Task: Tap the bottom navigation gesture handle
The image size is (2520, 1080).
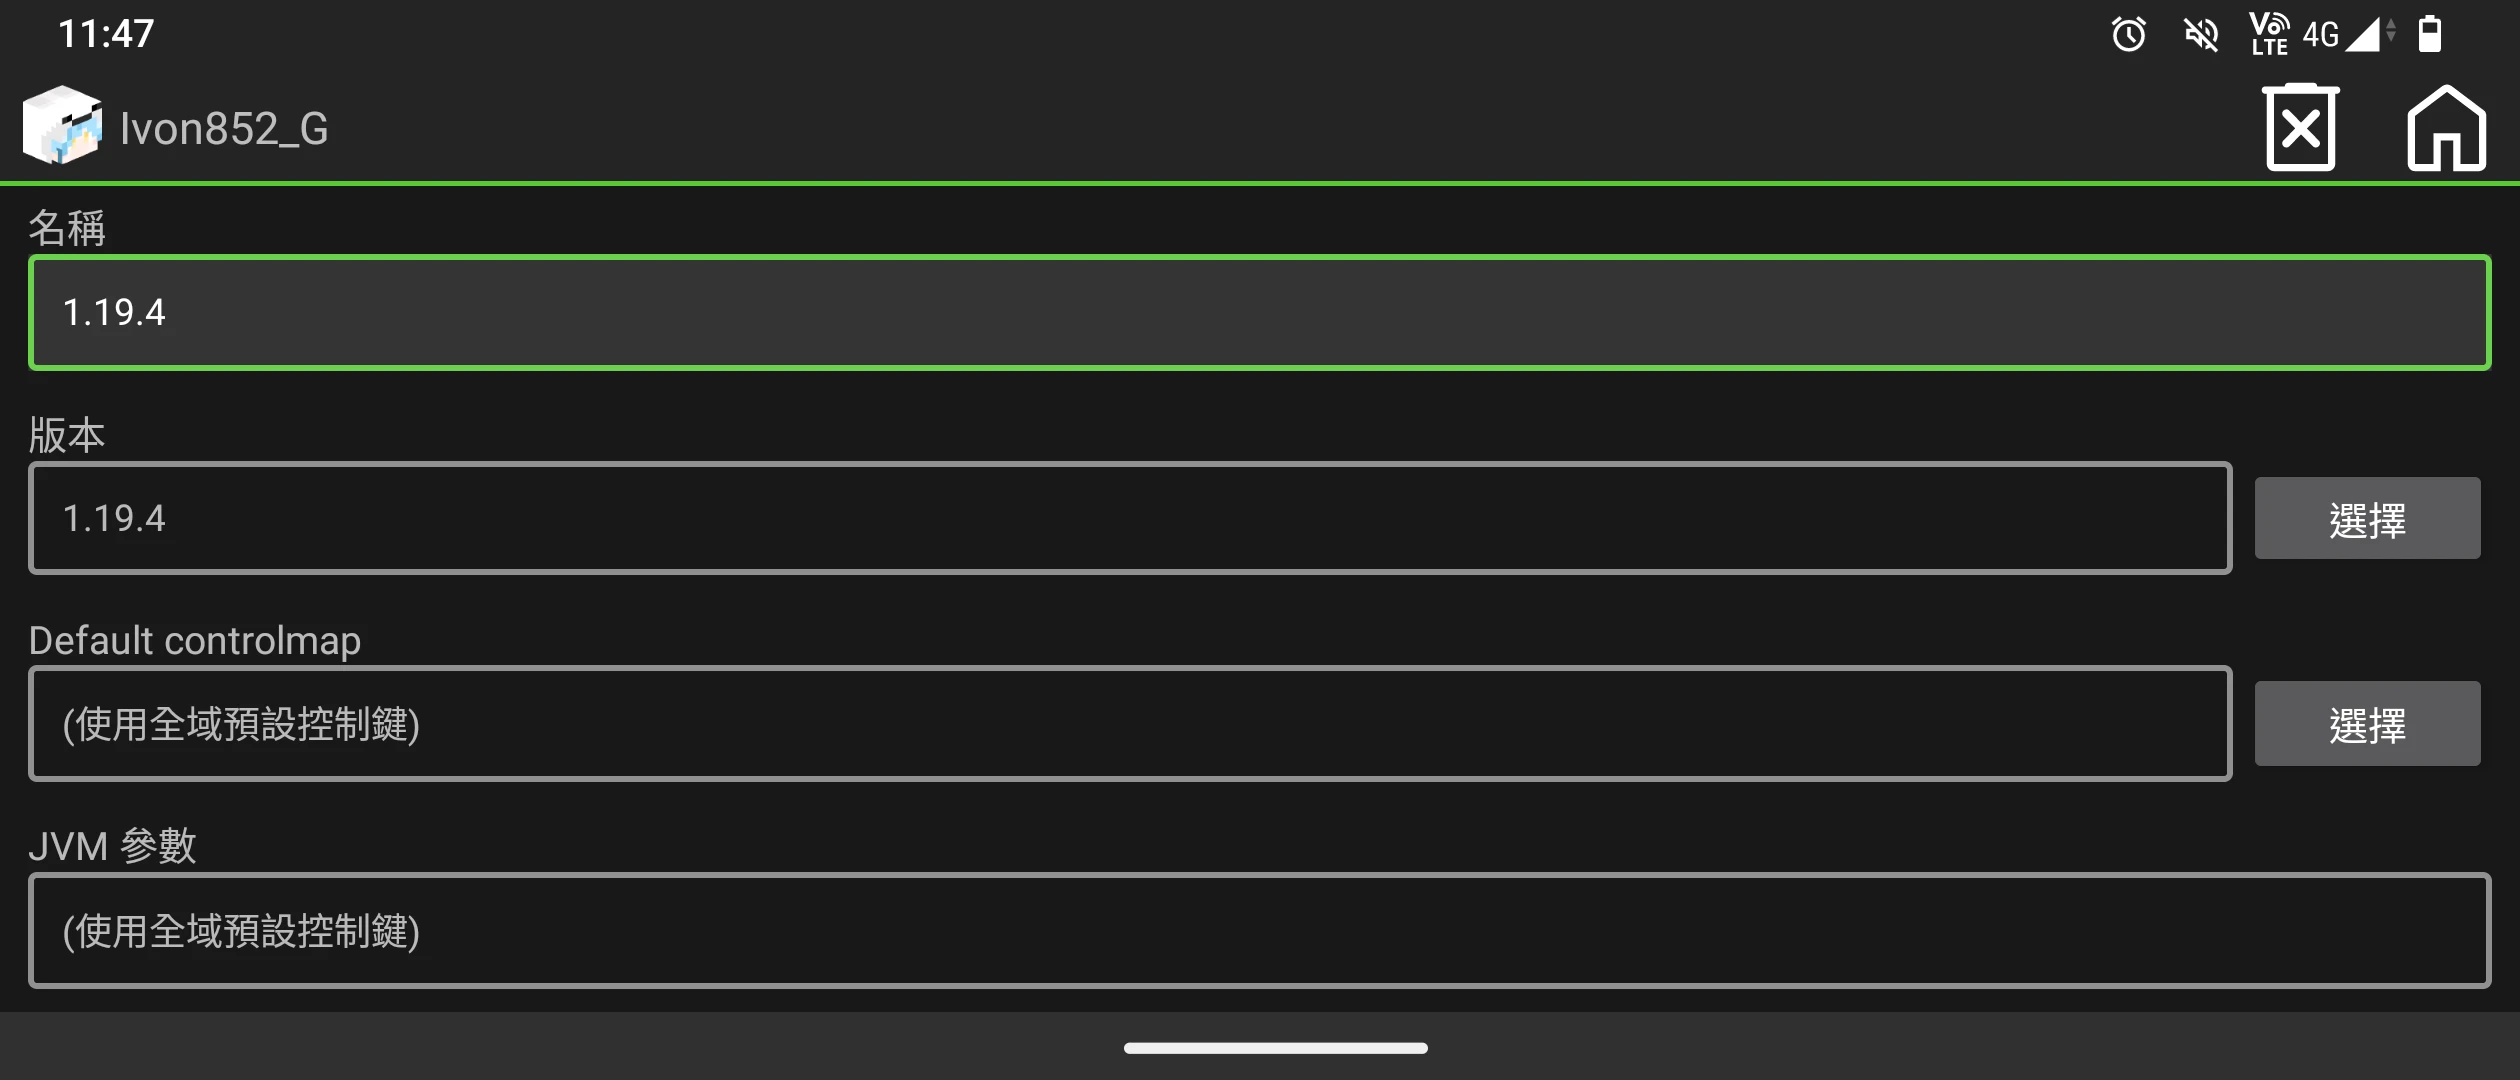Action: click(1275, 1048)
